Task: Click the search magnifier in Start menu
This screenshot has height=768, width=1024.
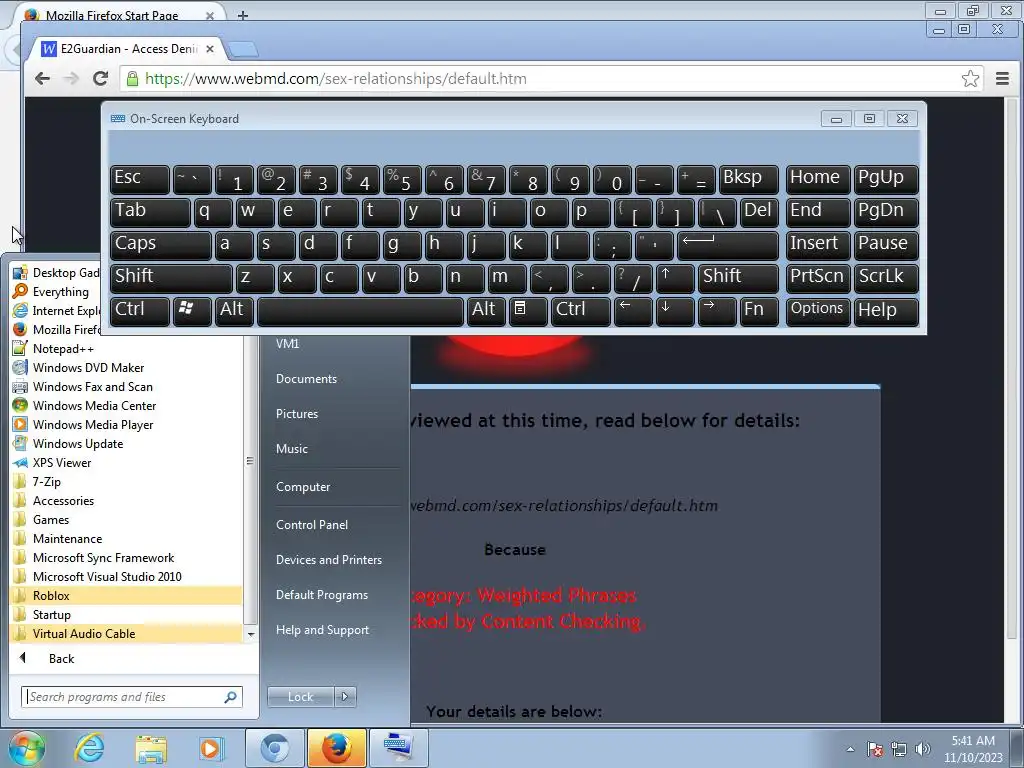Action: coord(230,697)
